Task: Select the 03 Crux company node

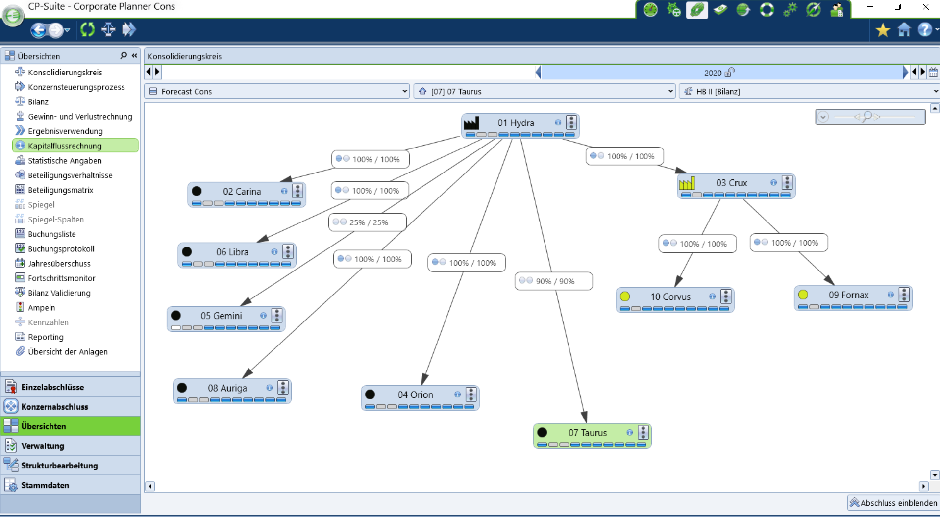Action: pyautogui.click(x=736, y=185)
